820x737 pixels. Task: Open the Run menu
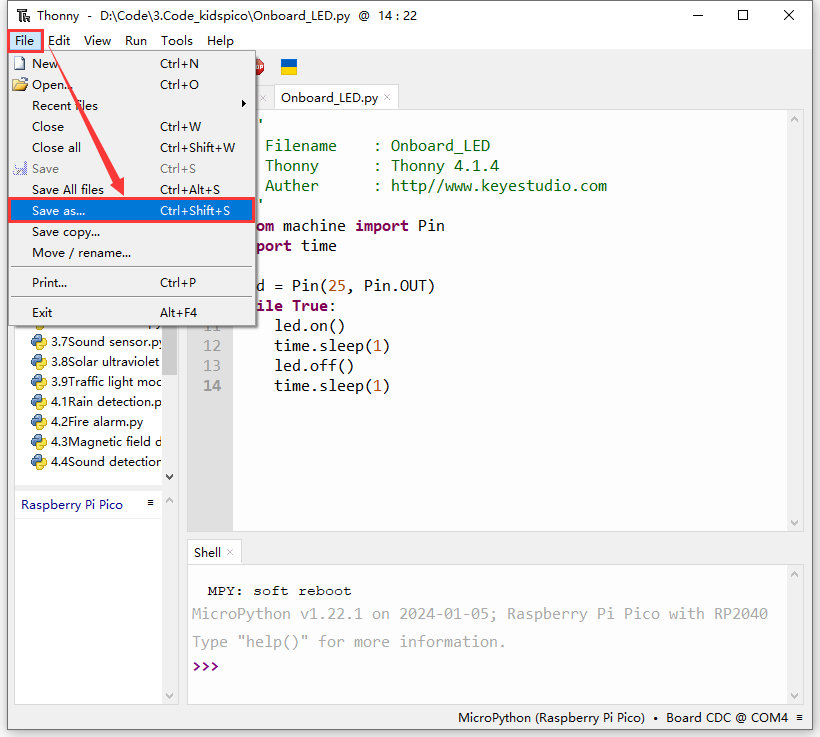click(x=136, y=41)
